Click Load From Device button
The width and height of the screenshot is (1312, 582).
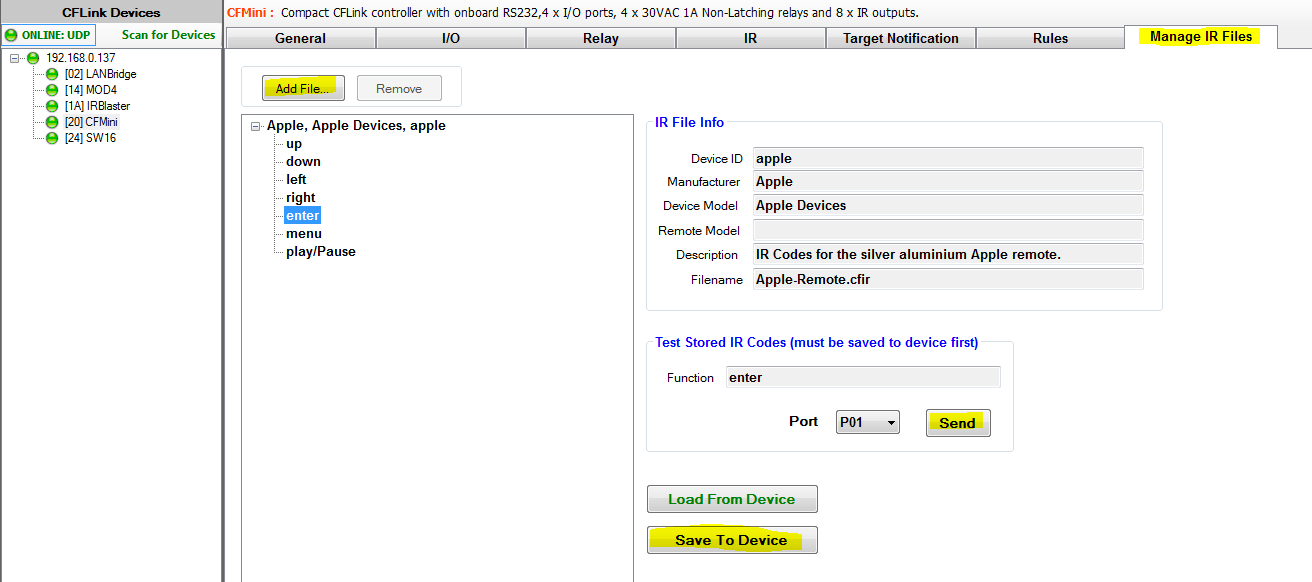731,499
